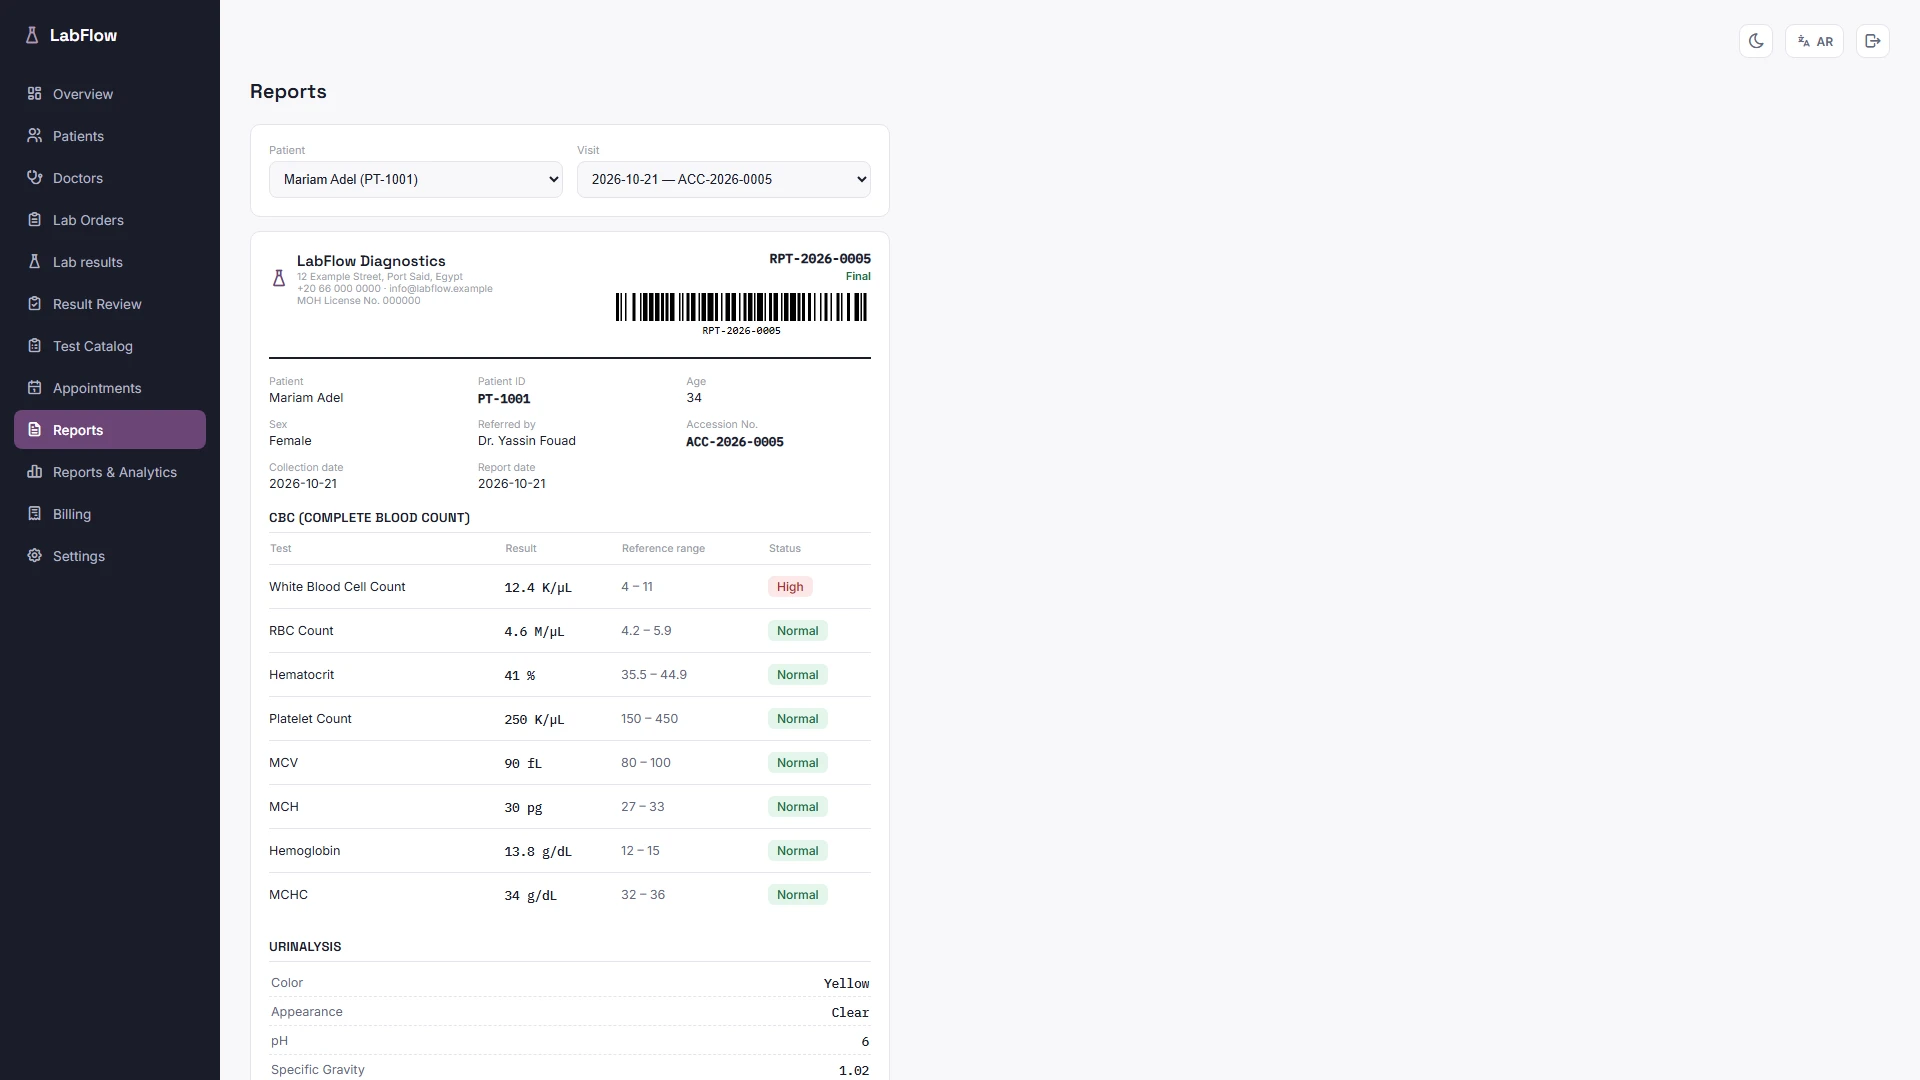The image size is (1920, 1080).
Task: Go to Overview in the sidebar
Action: pos(110,93)
